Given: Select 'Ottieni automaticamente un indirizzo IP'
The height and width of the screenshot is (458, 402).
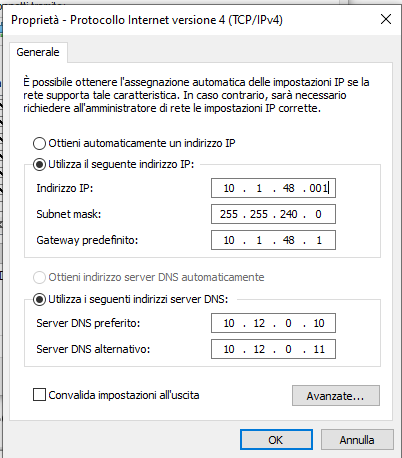Looking at the screenshot, I should (x=39, y=144).
